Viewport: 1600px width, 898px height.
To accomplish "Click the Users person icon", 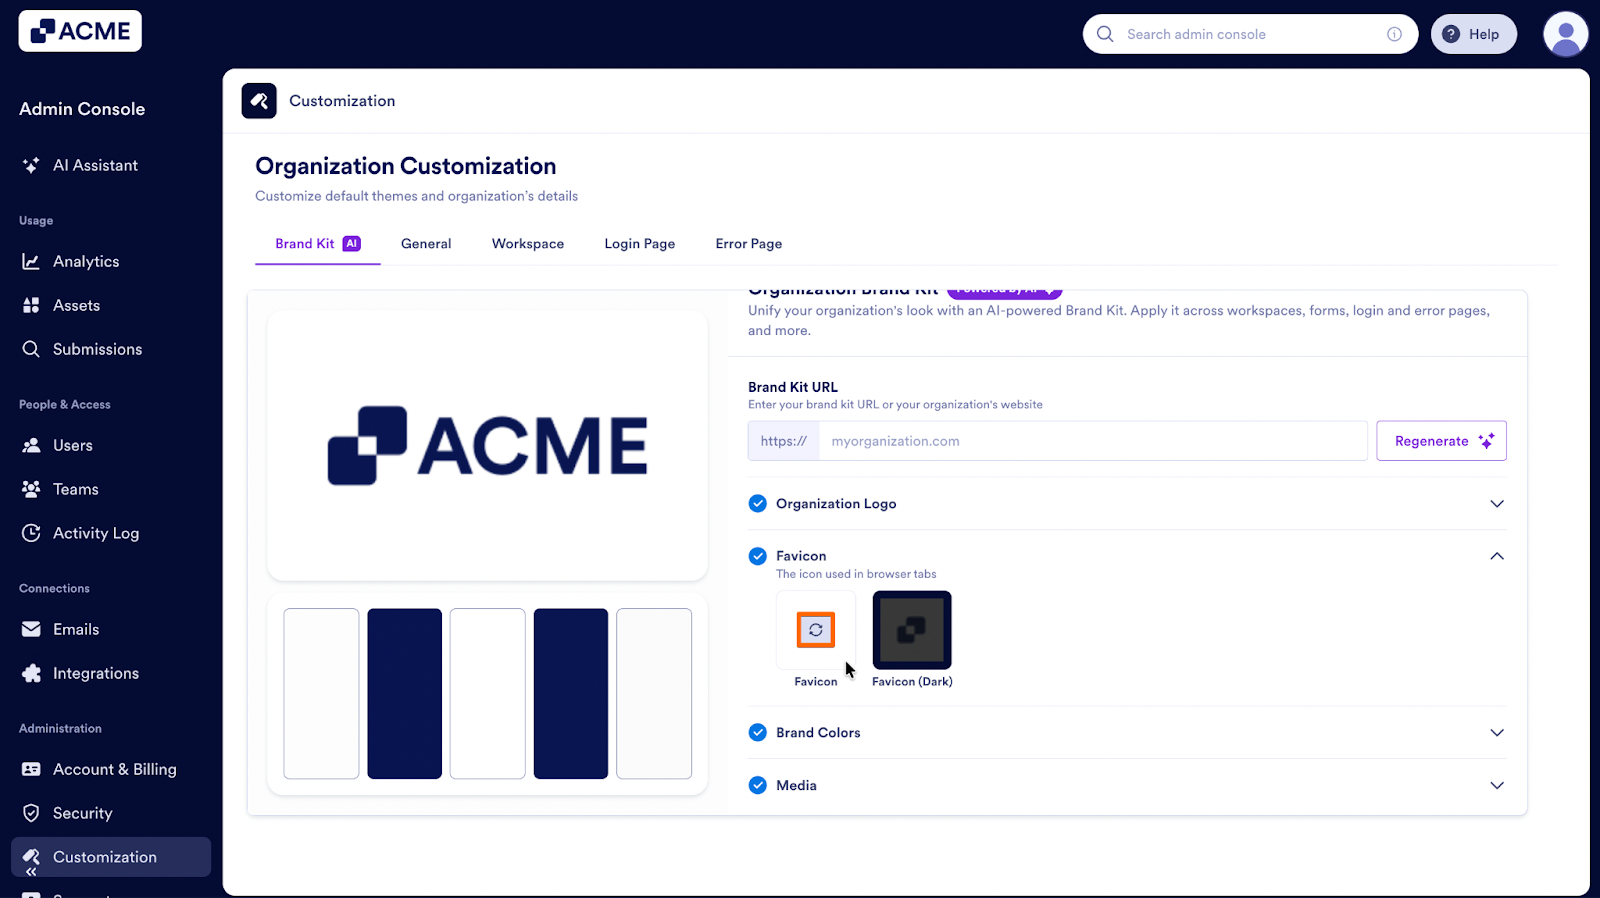I will pos(31,445).
